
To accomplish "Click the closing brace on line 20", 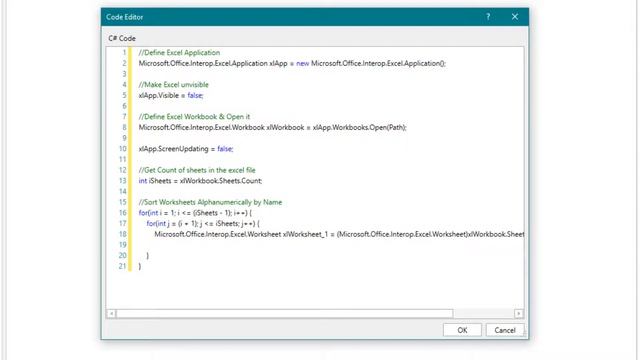I will 147,256.
